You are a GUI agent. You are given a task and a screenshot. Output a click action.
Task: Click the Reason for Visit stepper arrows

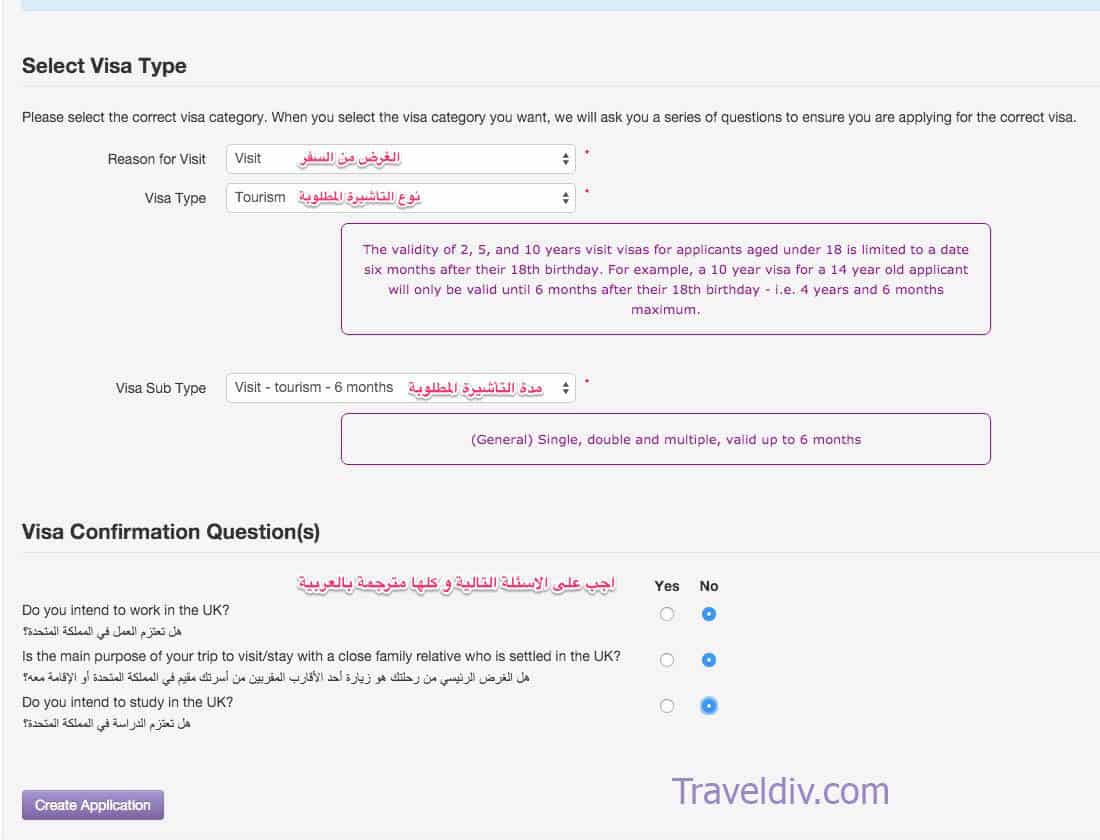tap(565, 159)
